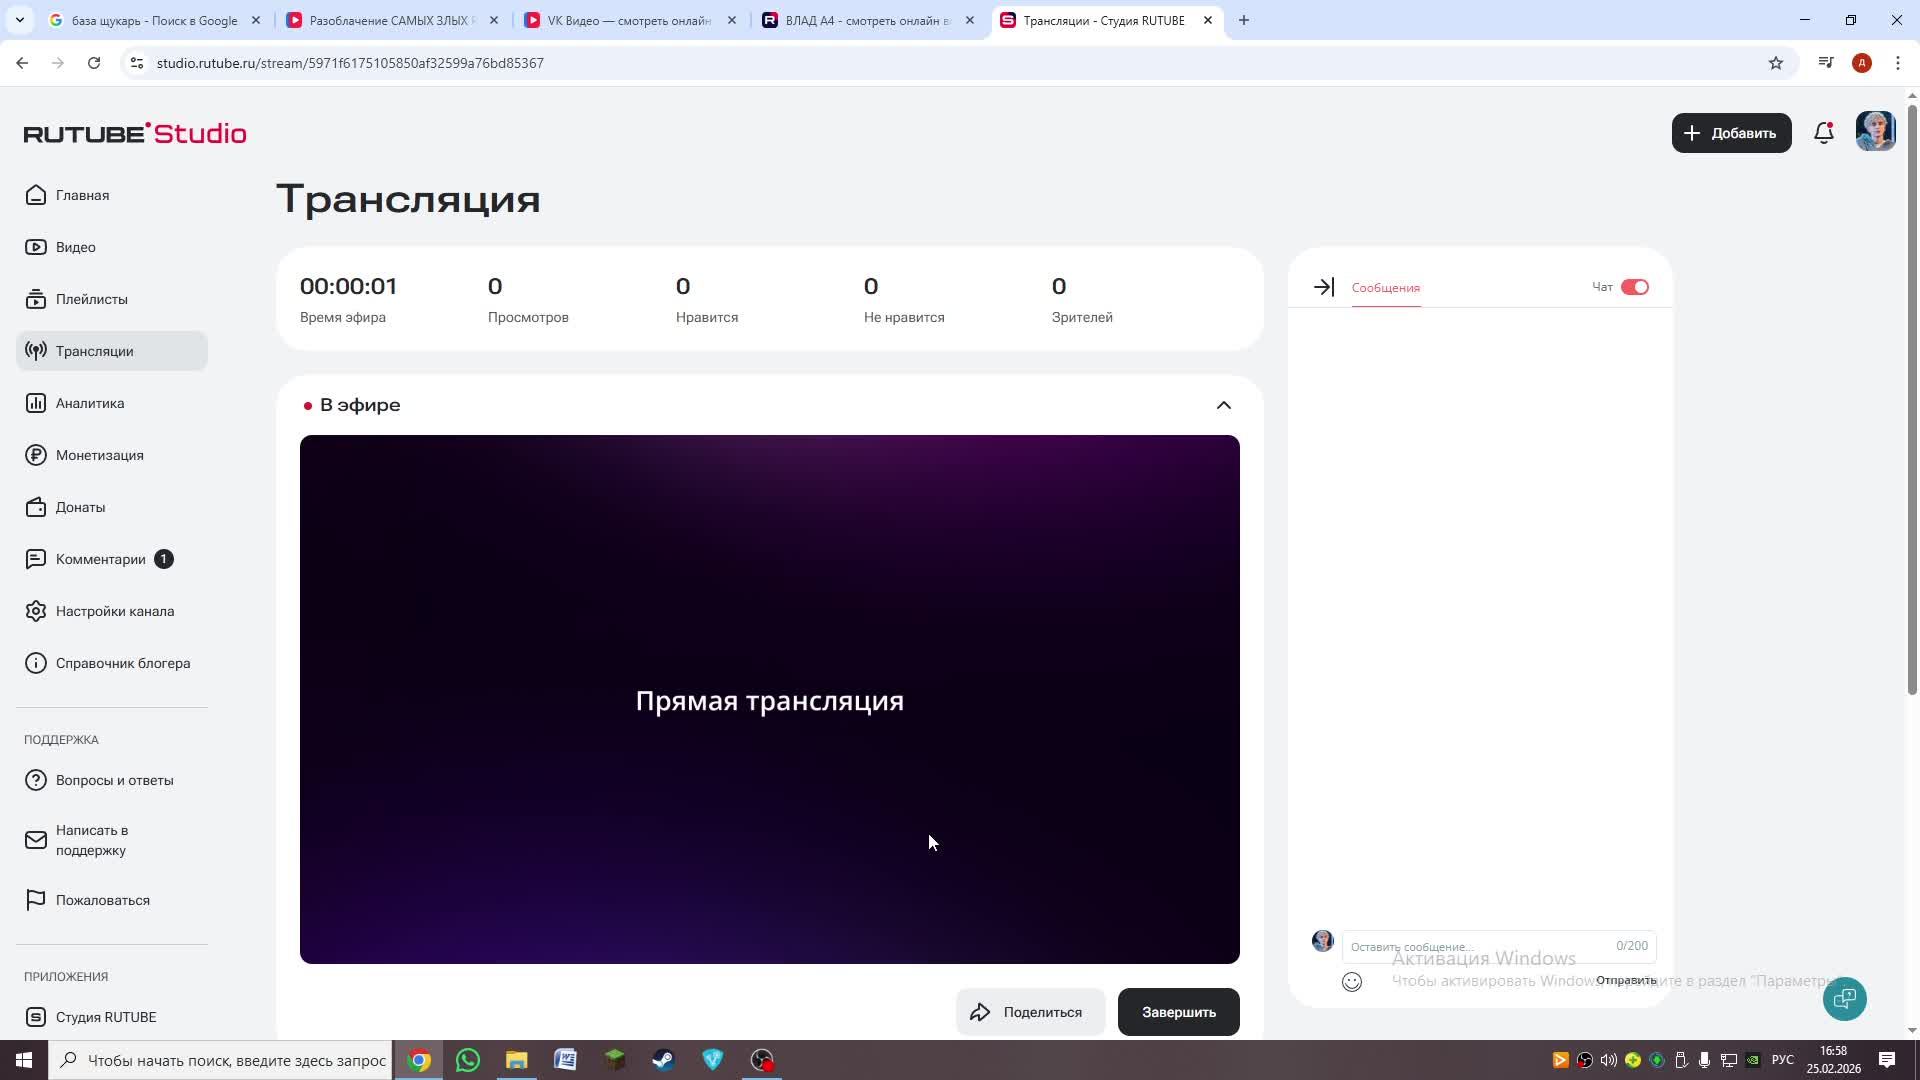Open Настройки канала in the sidebar
The height and width of the screenshot is (1080, 1920).
coord(114,611)
